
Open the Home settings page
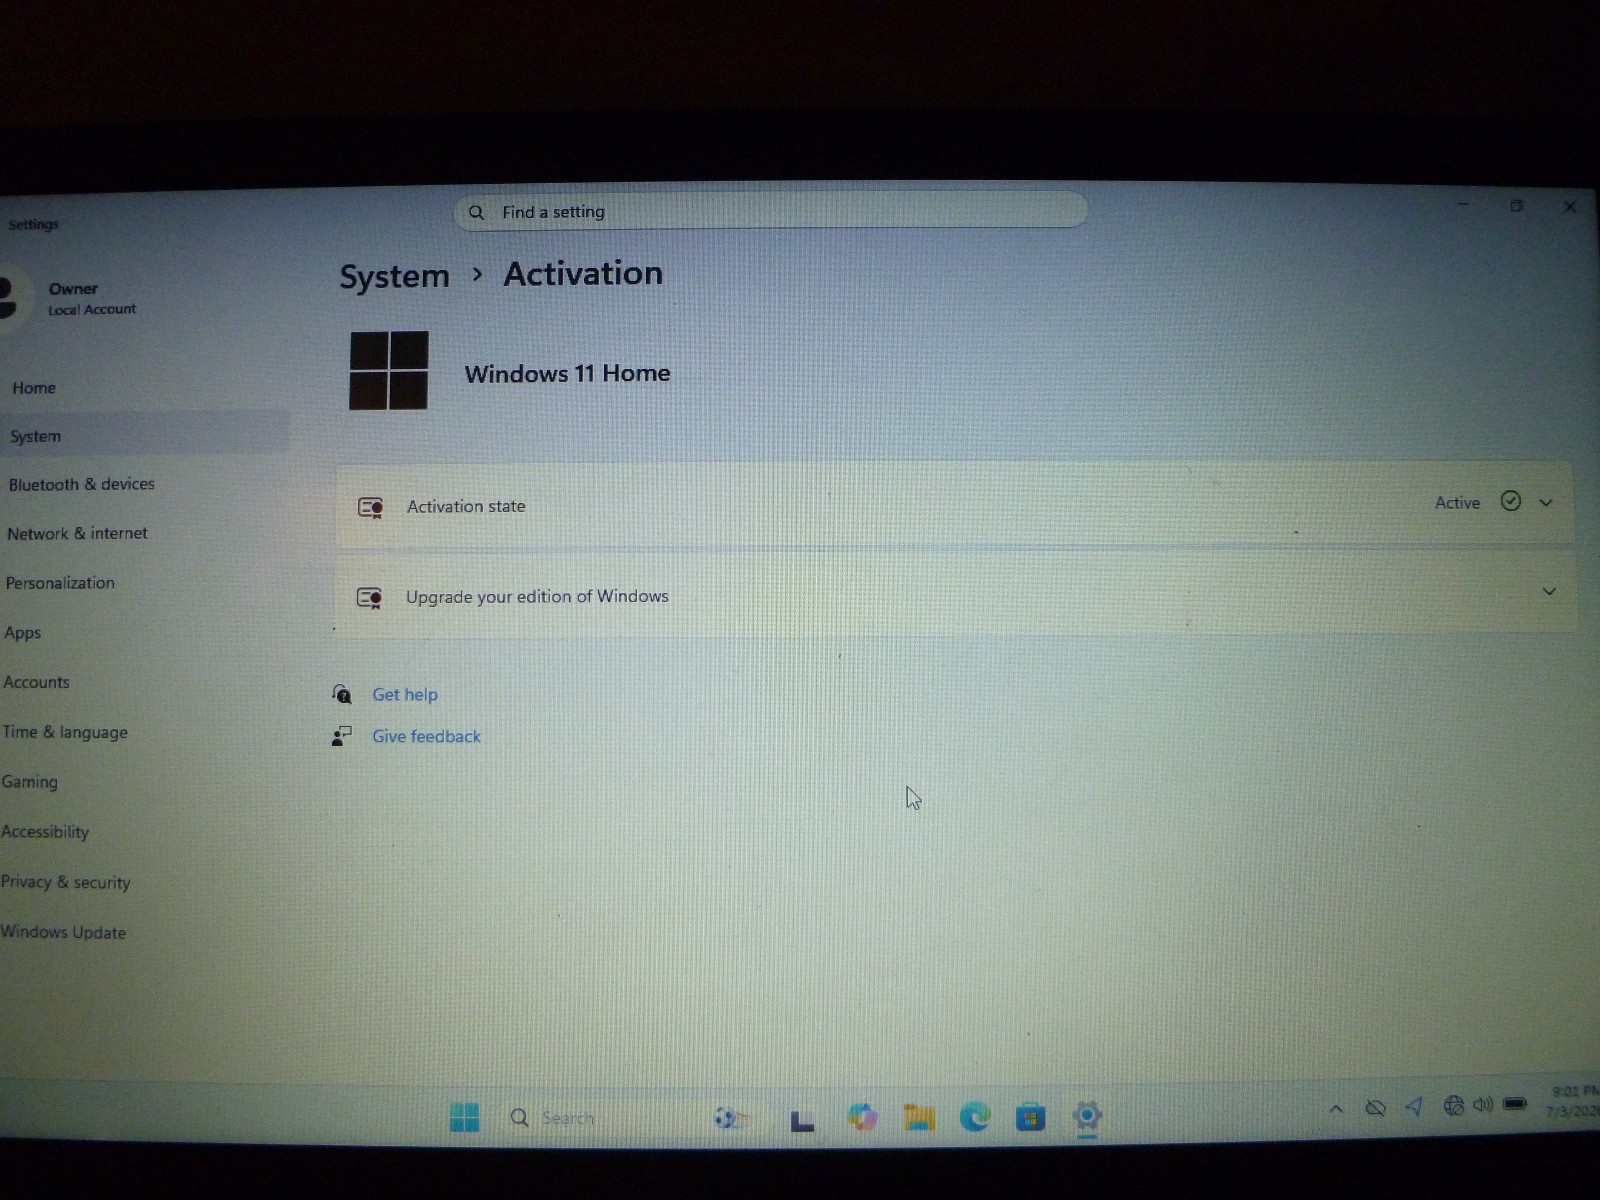pos(34,388)
